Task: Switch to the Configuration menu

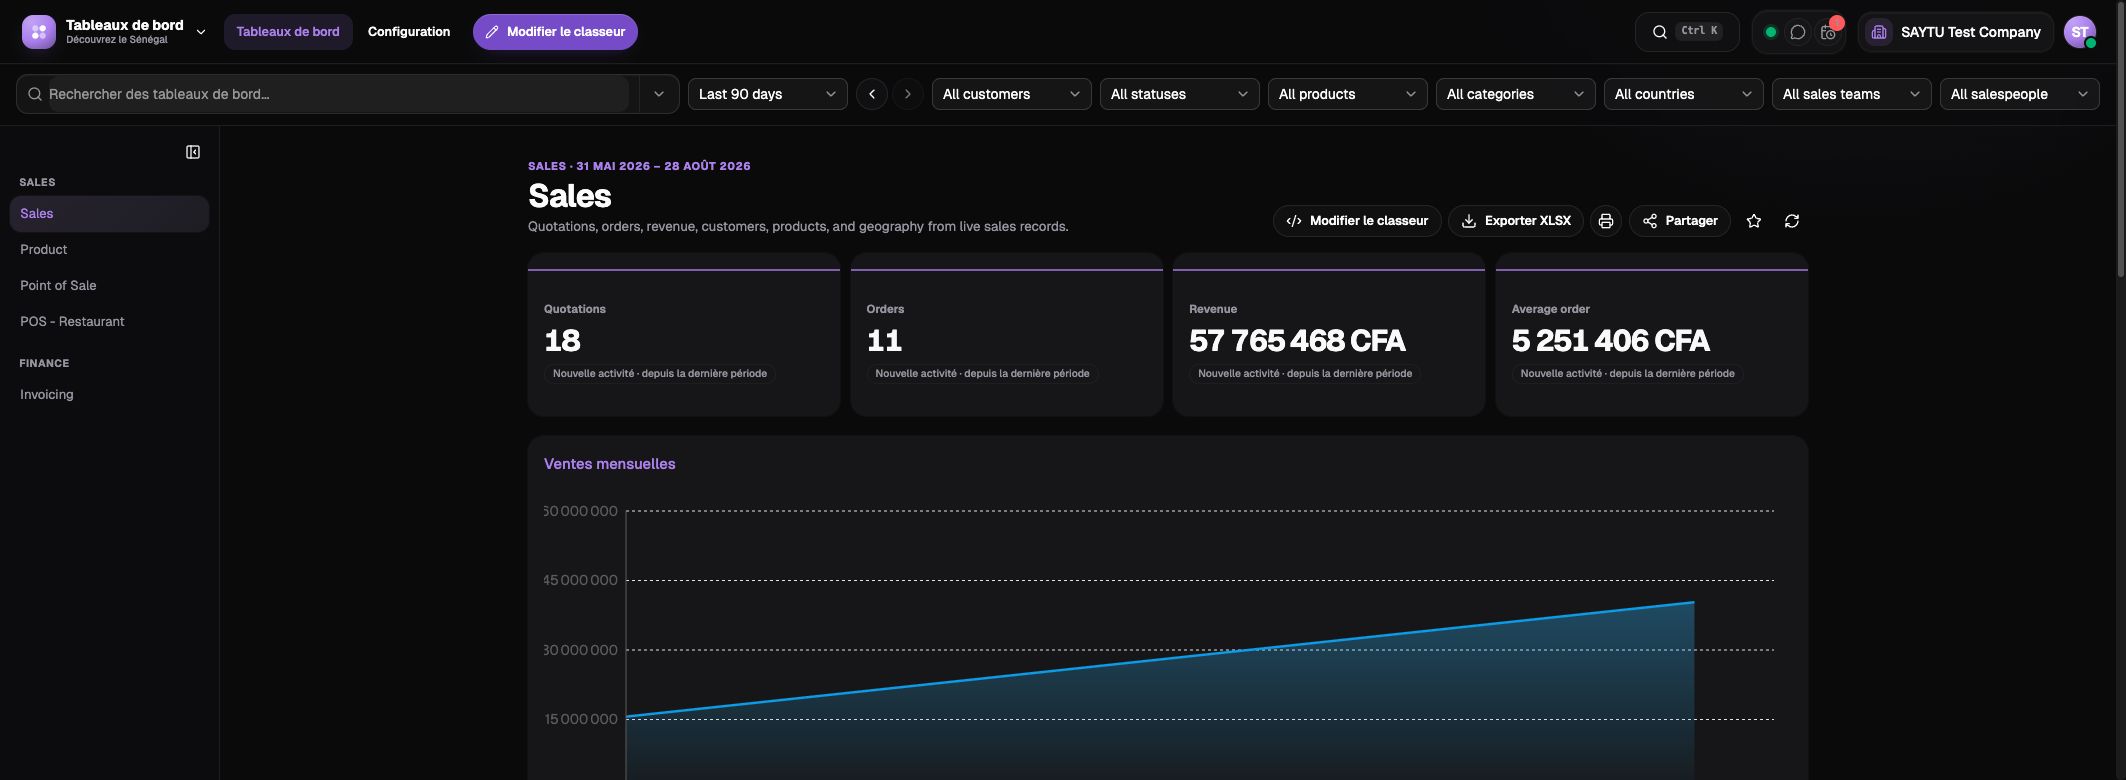Action: [x=409, y=32]
